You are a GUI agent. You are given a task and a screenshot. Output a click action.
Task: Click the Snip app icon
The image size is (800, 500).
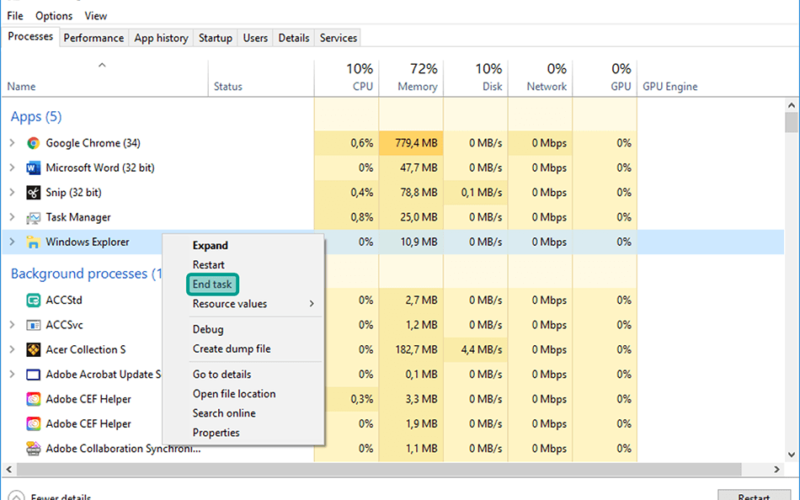coord(33,193)
